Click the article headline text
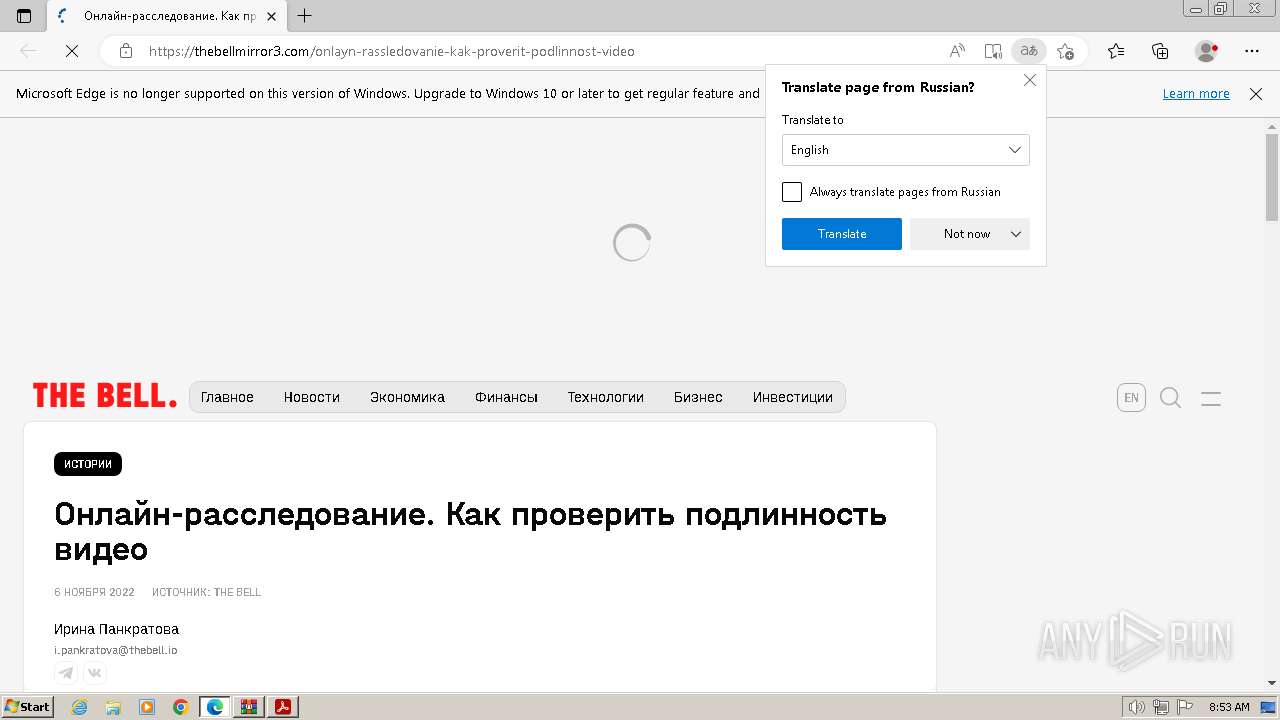The height and width of the screenshot is (720, 1280). click(x=470, y=532)
